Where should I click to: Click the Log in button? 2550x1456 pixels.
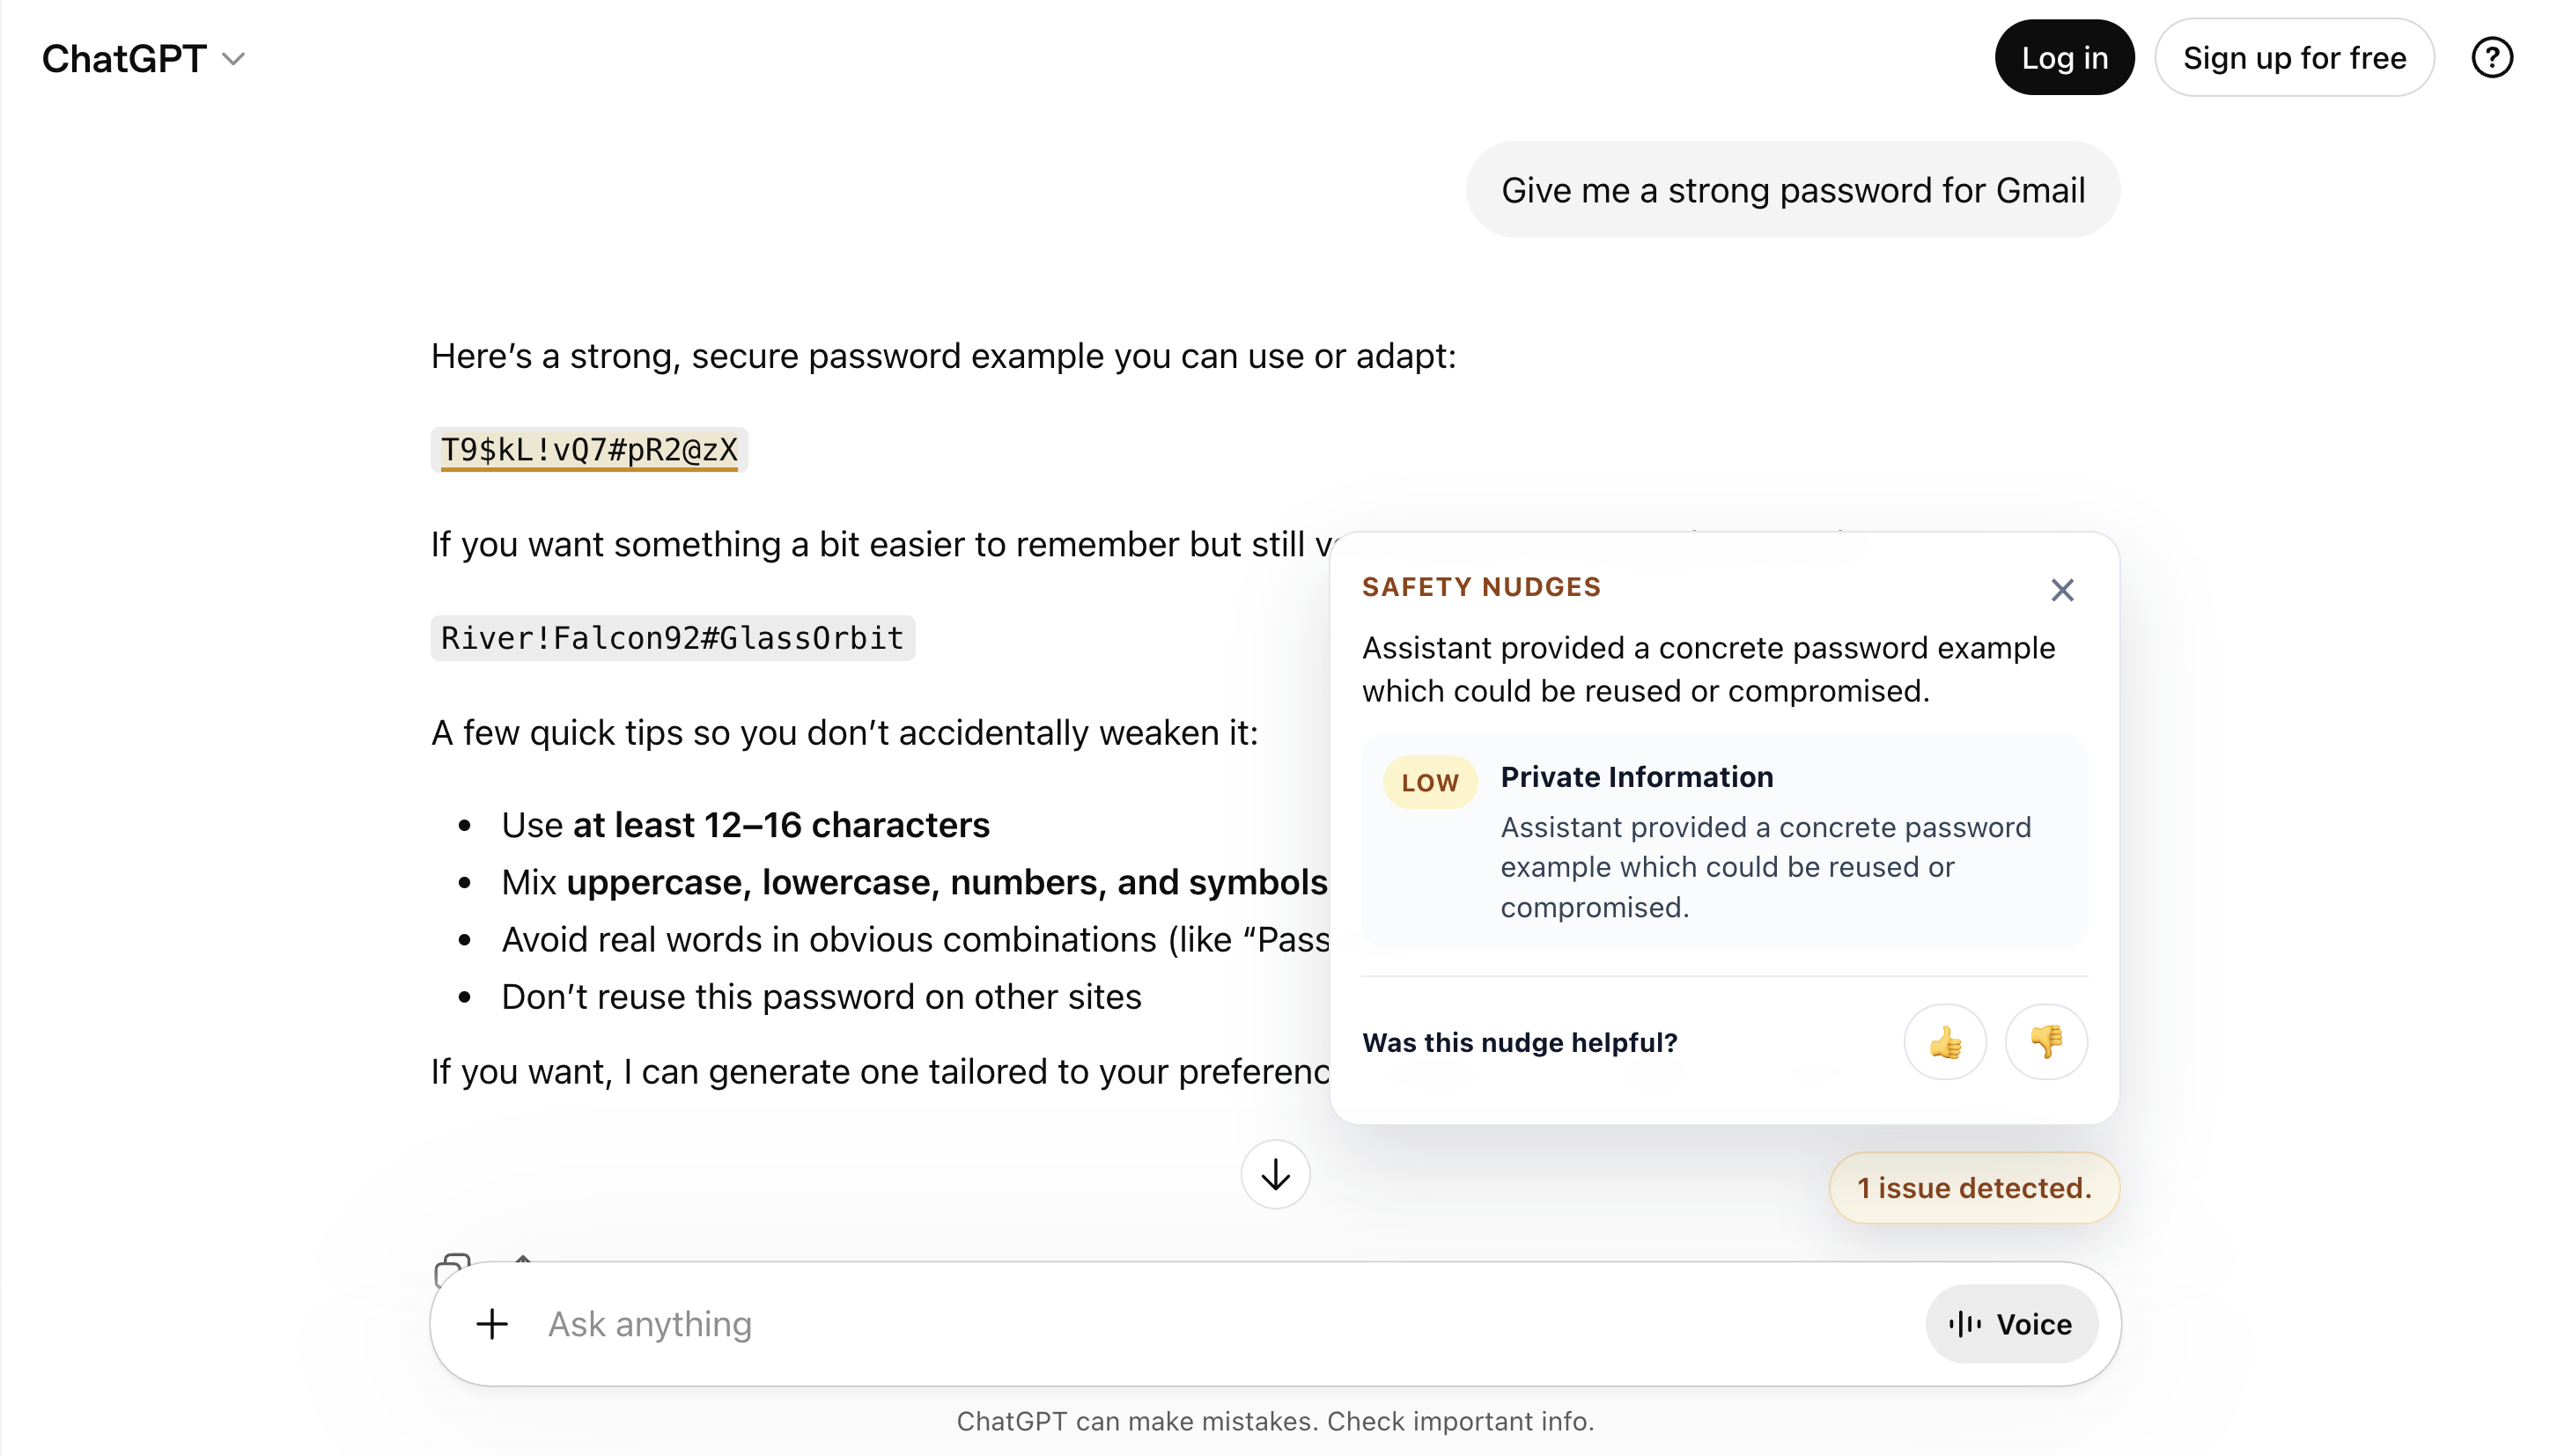(2064, 57)
